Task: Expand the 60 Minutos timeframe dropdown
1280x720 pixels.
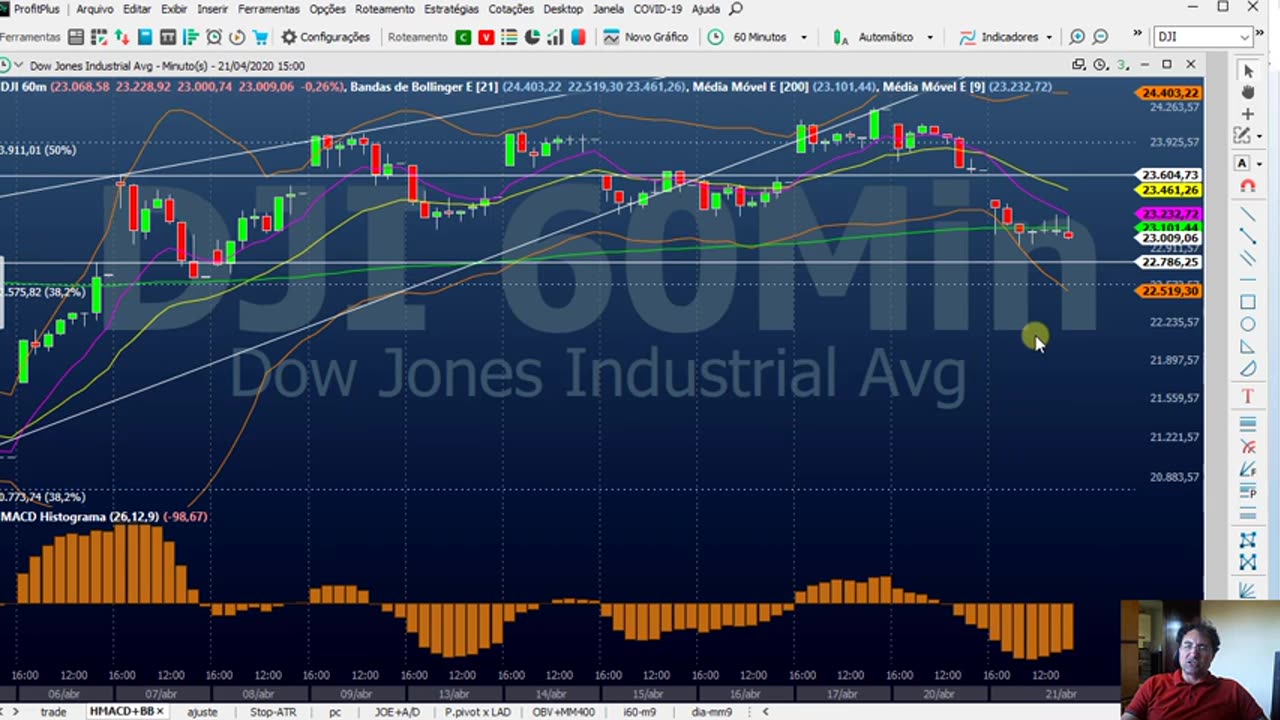Action: pos(804,37)
